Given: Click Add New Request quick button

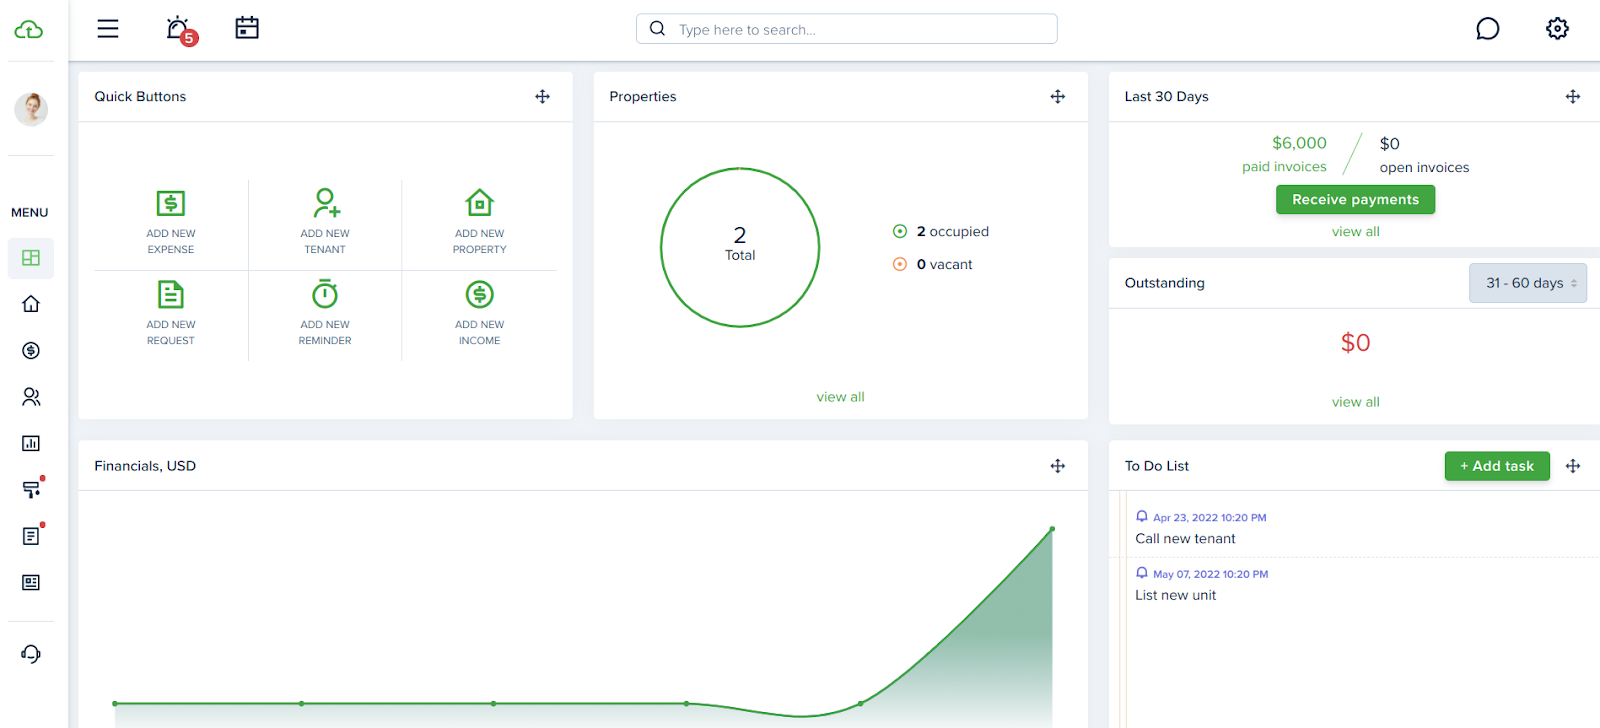Looking at the screenshot, I should (171, 313).
